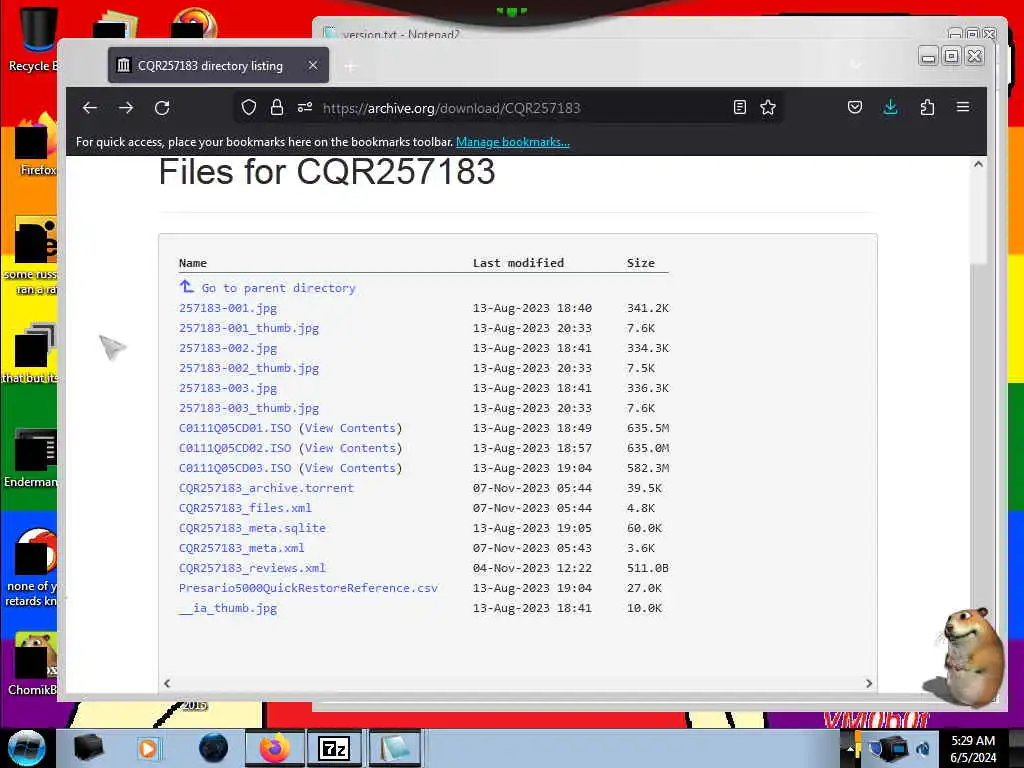Switch to Notepad2 taskbar button
This screenshot has height=768, width=1024.
pyautogui.click(x=394, y=748)
